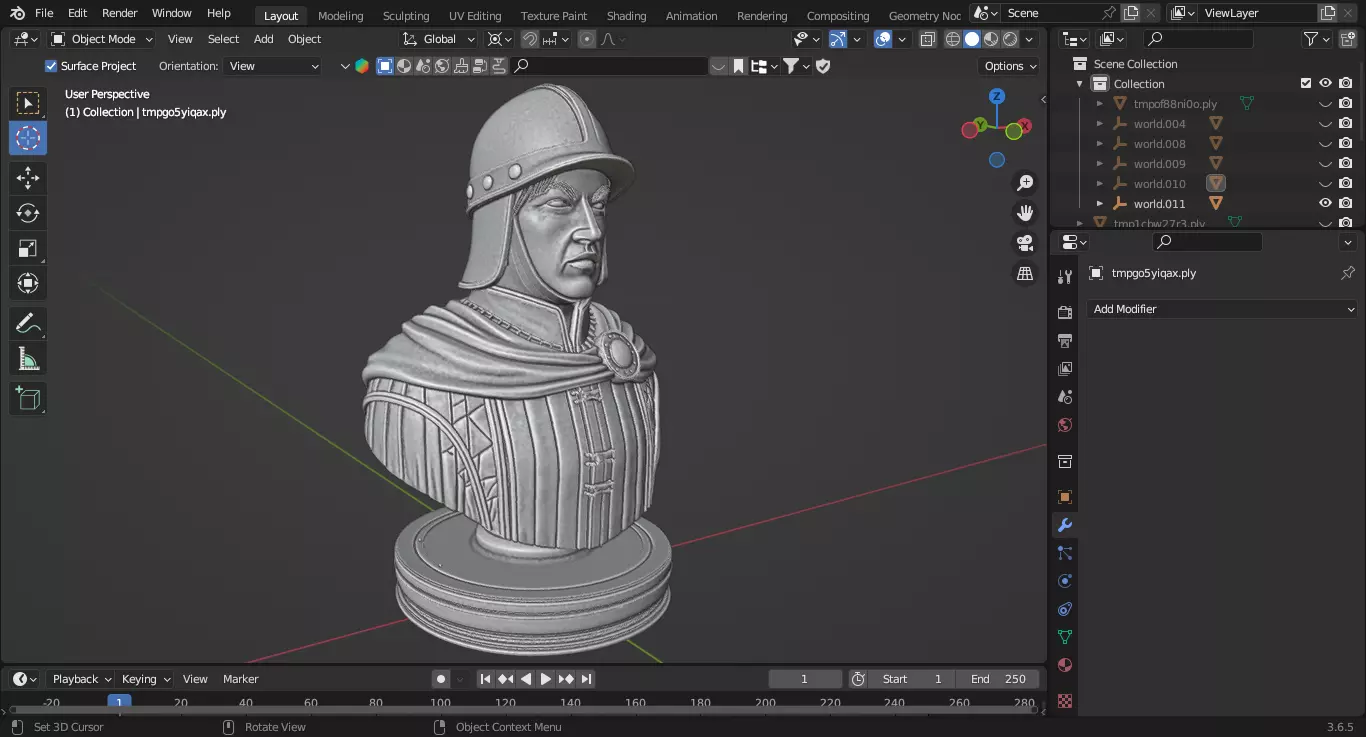This screenshot has width=1366, height=737.
Task: Switch to material preview shading
Action: [x=991, y=39]
